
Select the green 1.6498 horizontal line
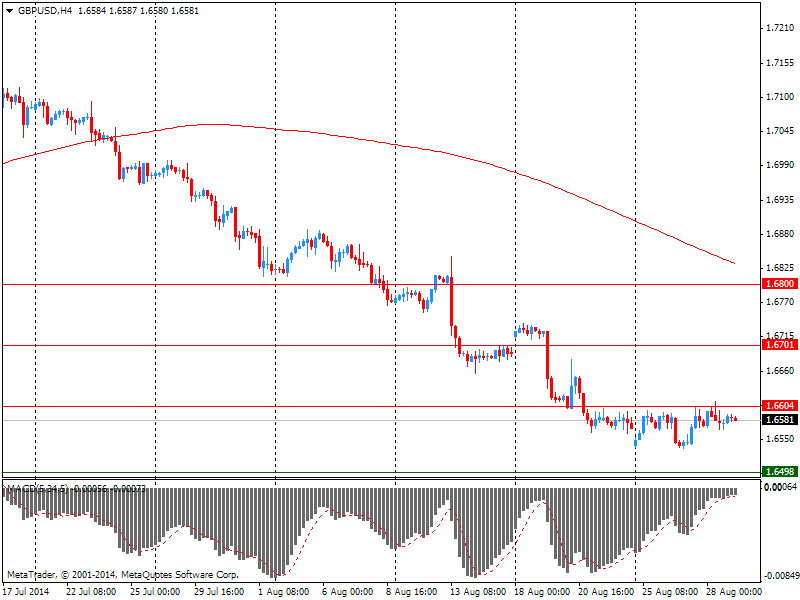382,472
